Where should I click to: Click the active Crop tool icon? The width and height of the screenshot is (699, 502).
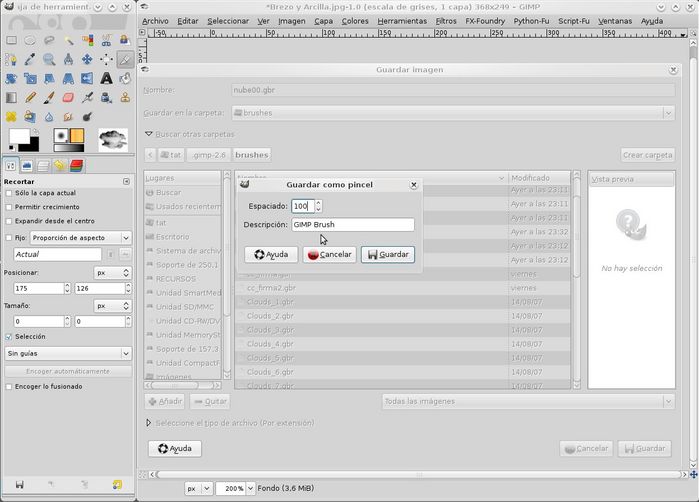point(125,59)
